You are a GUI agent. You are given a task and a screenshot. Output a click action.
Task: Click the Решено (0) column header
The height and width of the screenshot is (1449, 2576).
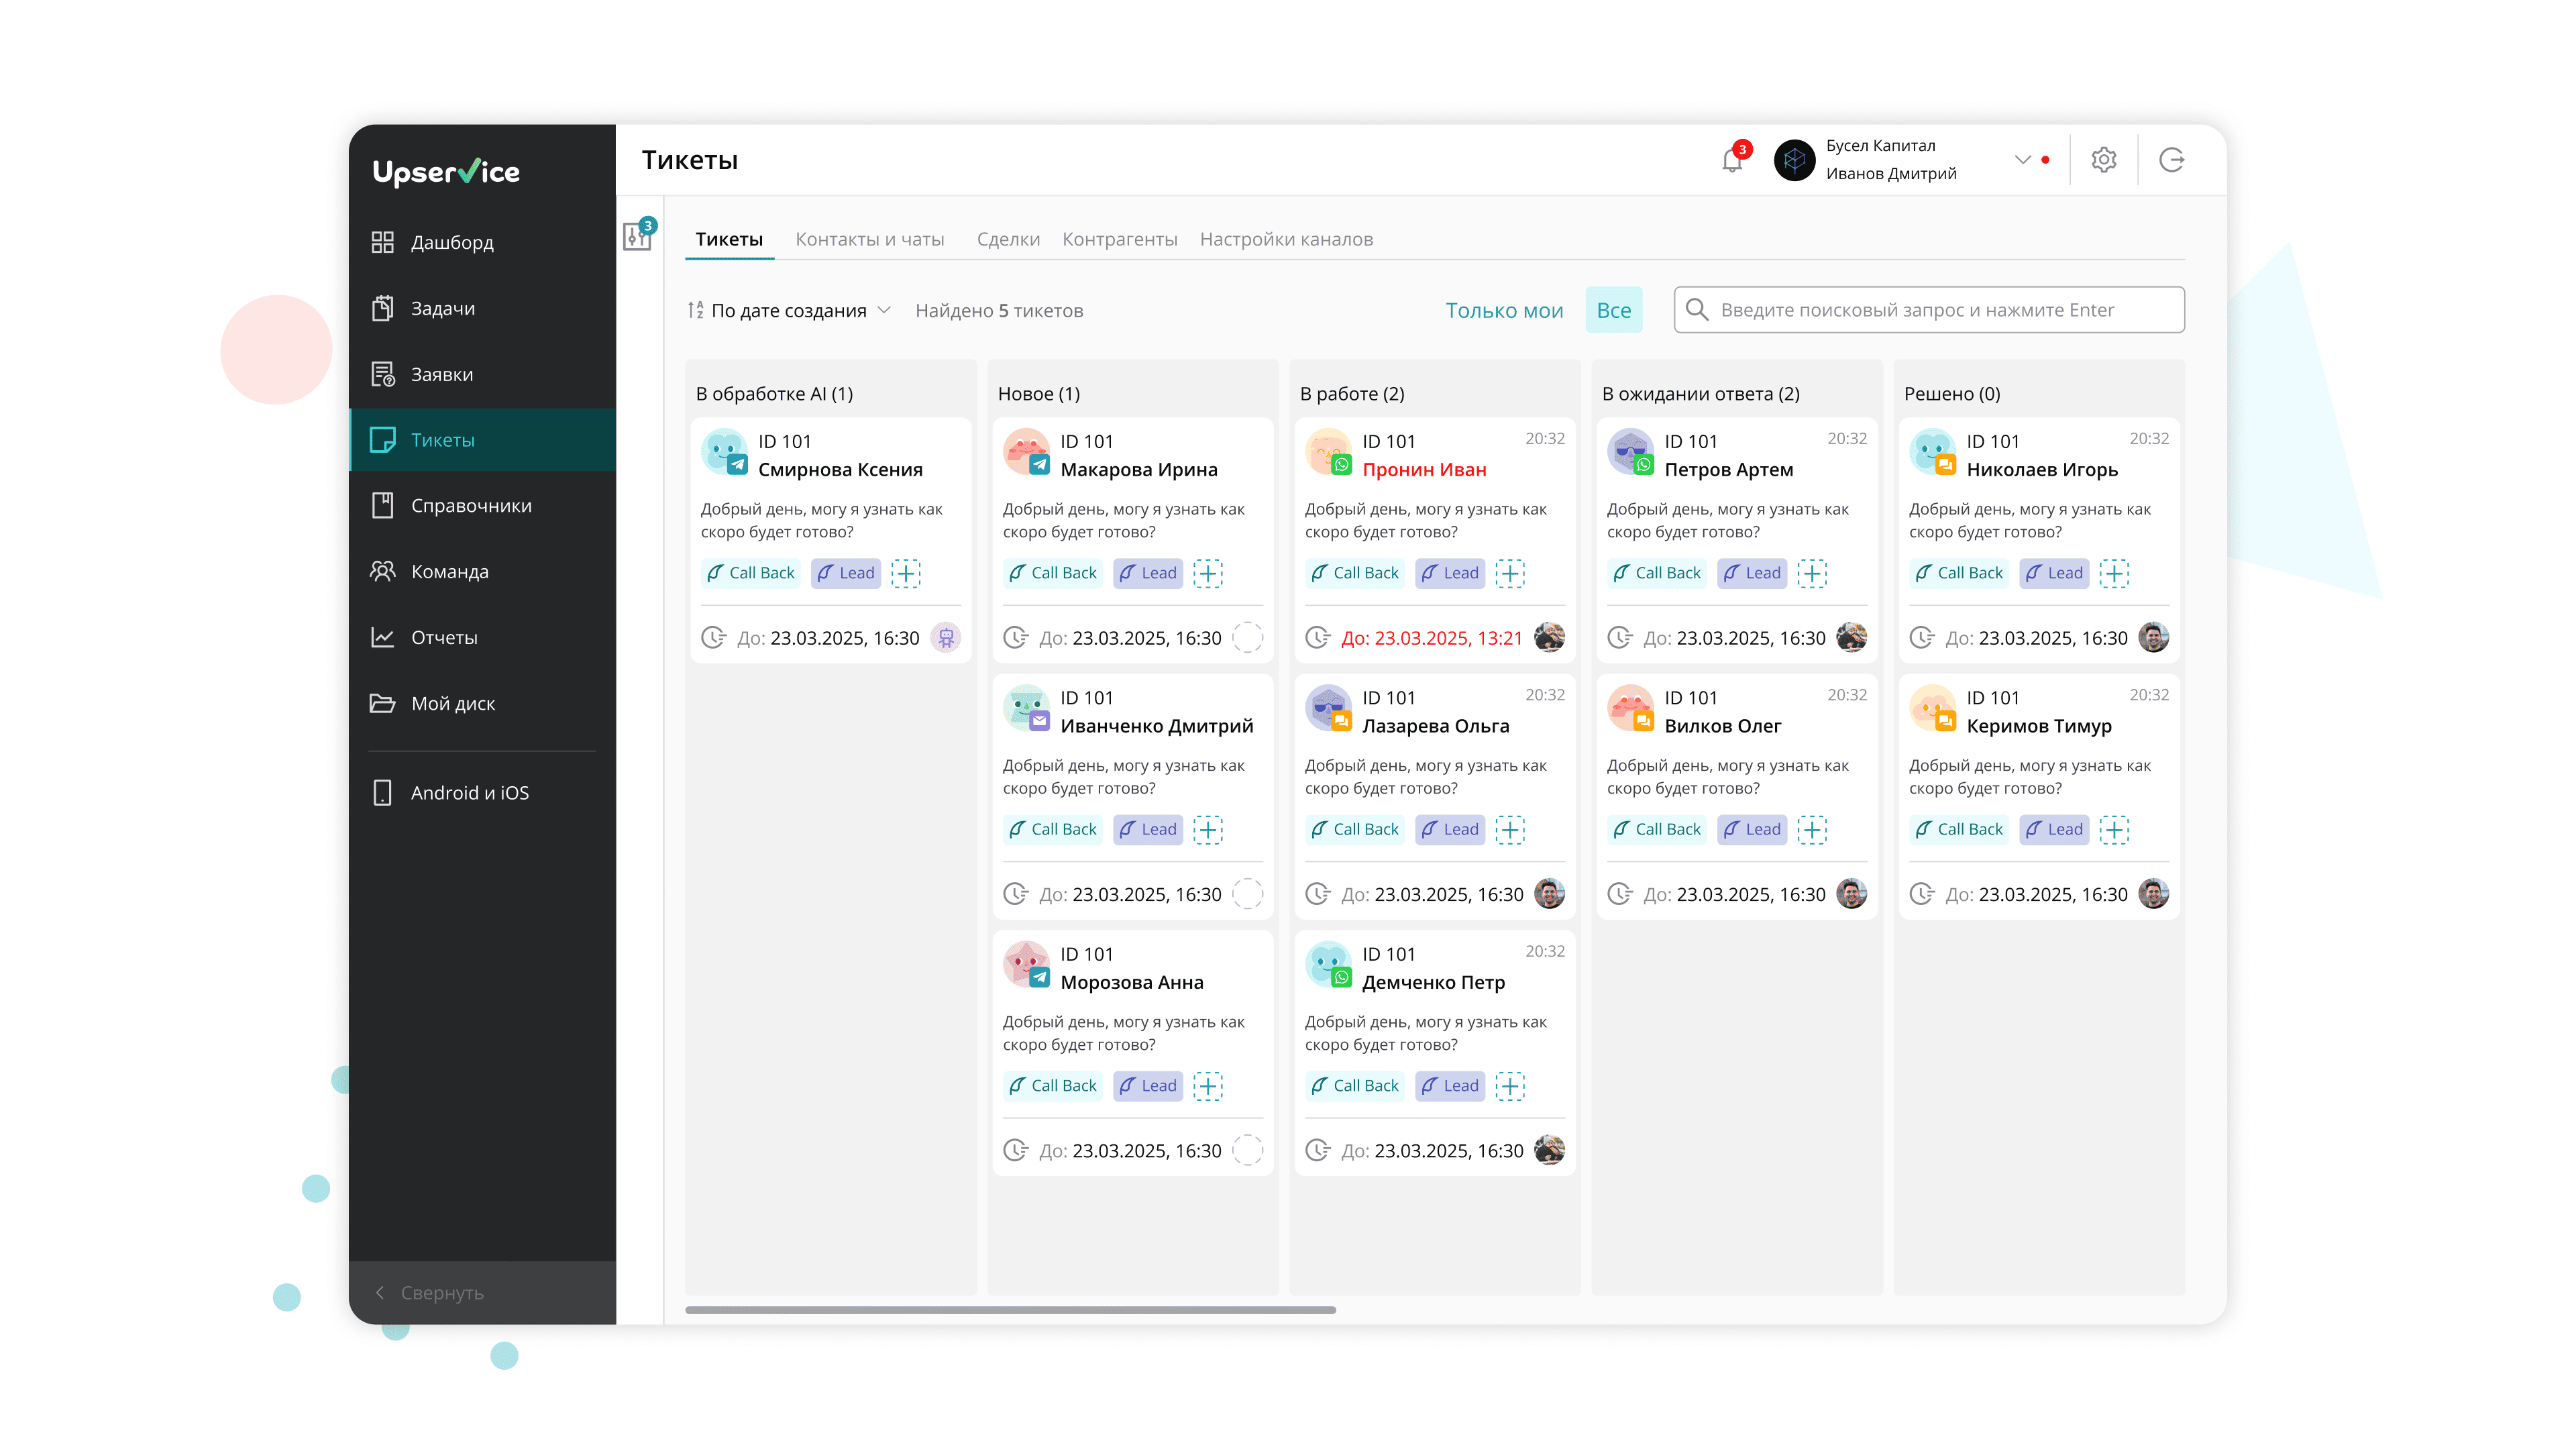[1952, 394]
